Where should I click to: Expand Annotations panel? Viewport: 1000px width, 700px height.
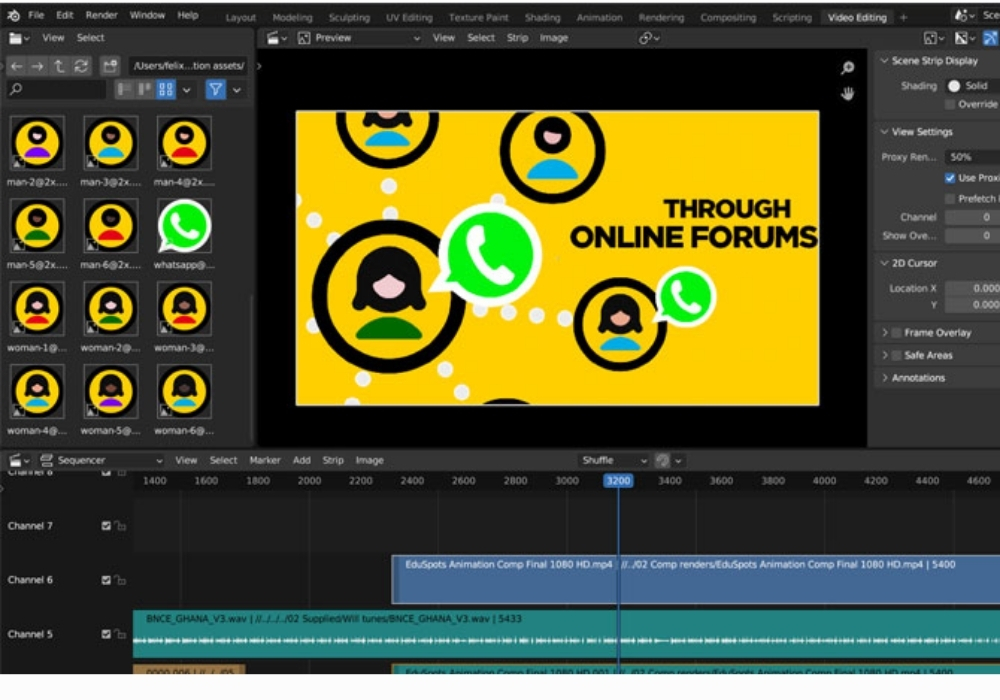(885, 378)
